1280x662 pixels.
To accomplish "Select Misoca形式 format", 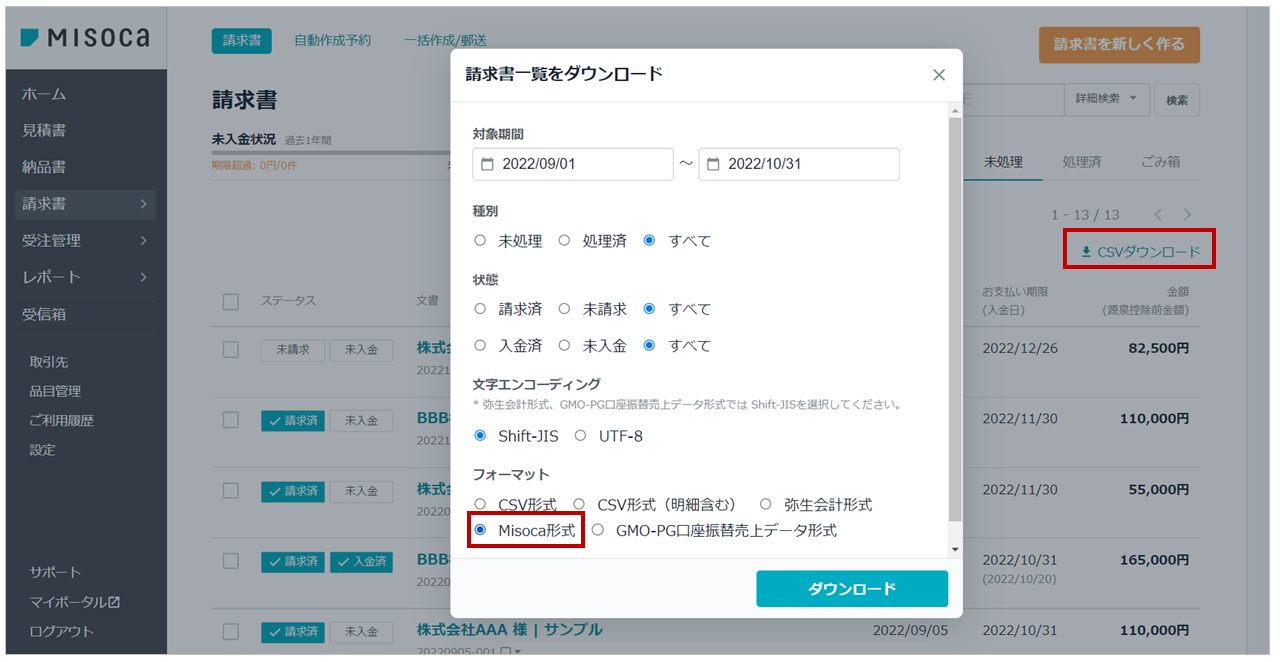I will [x=480, y=530].
